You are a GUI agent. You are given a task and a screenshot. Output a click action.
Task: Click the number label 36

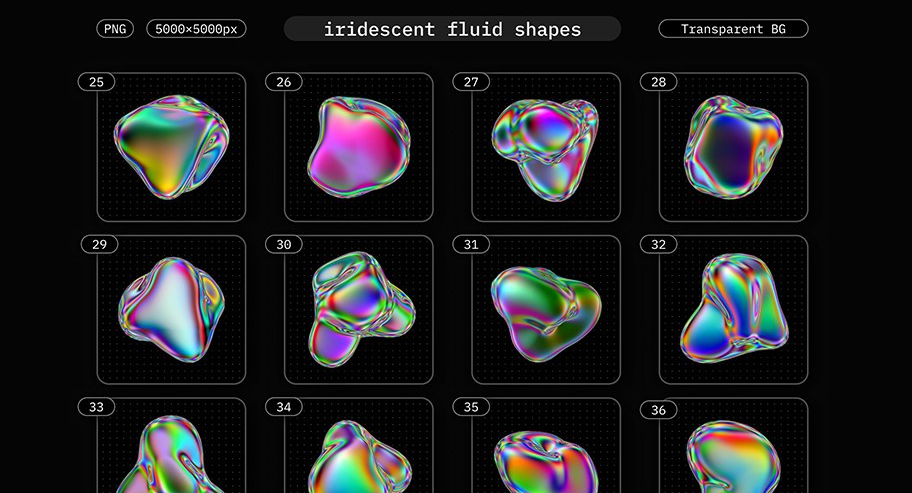658,410
